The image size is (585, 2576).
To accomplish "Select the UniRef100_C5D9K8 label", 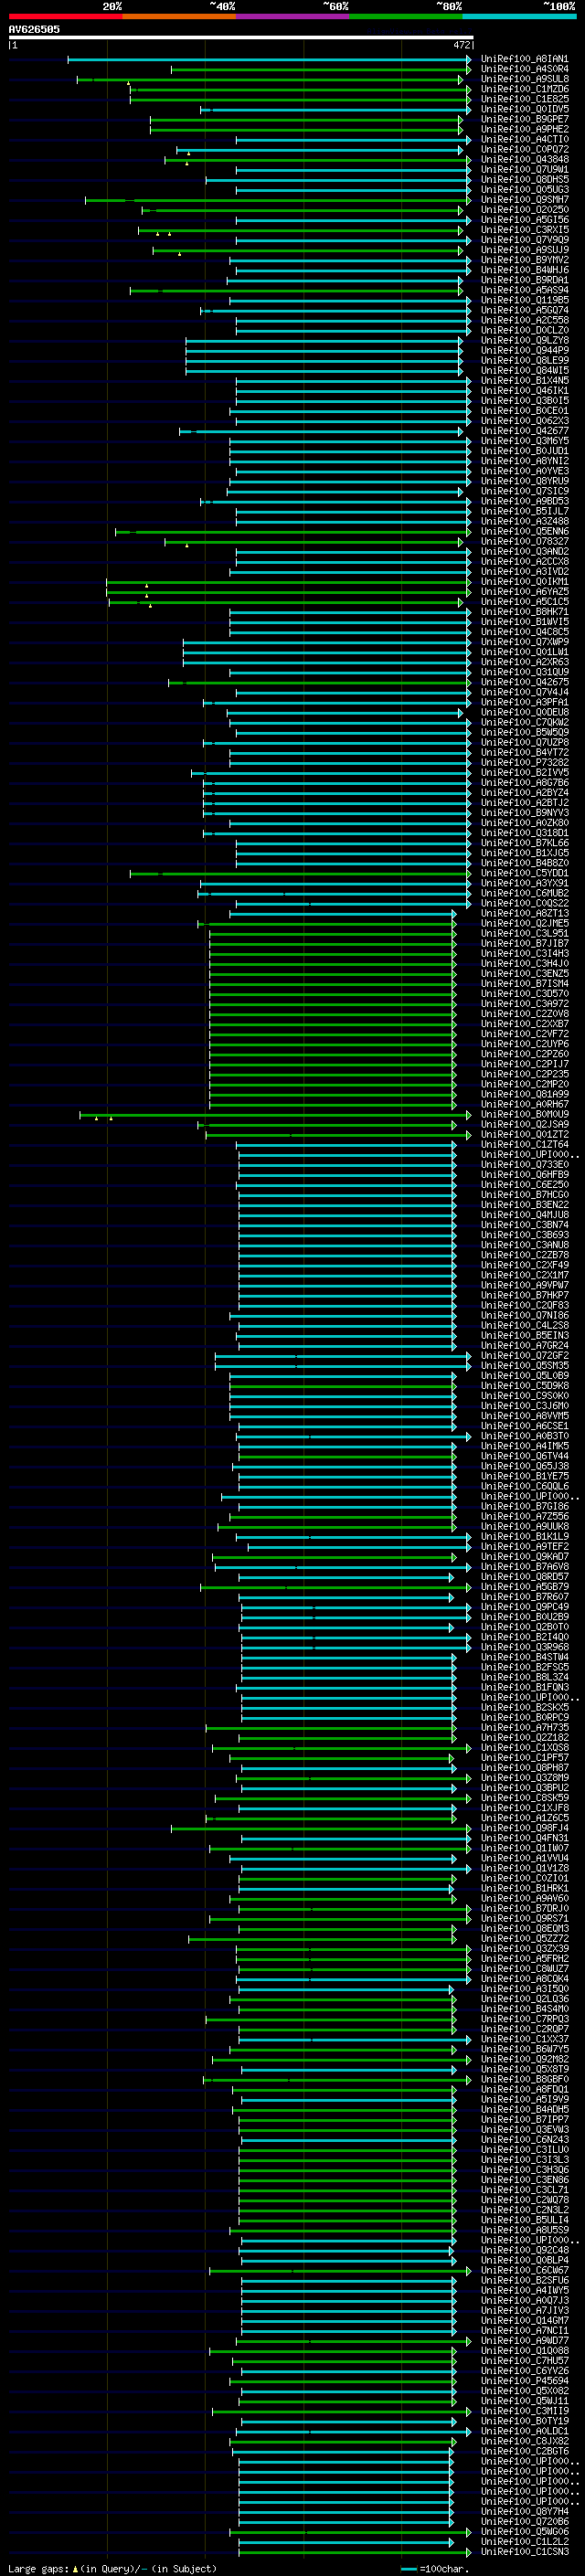I will point(524,1386).
